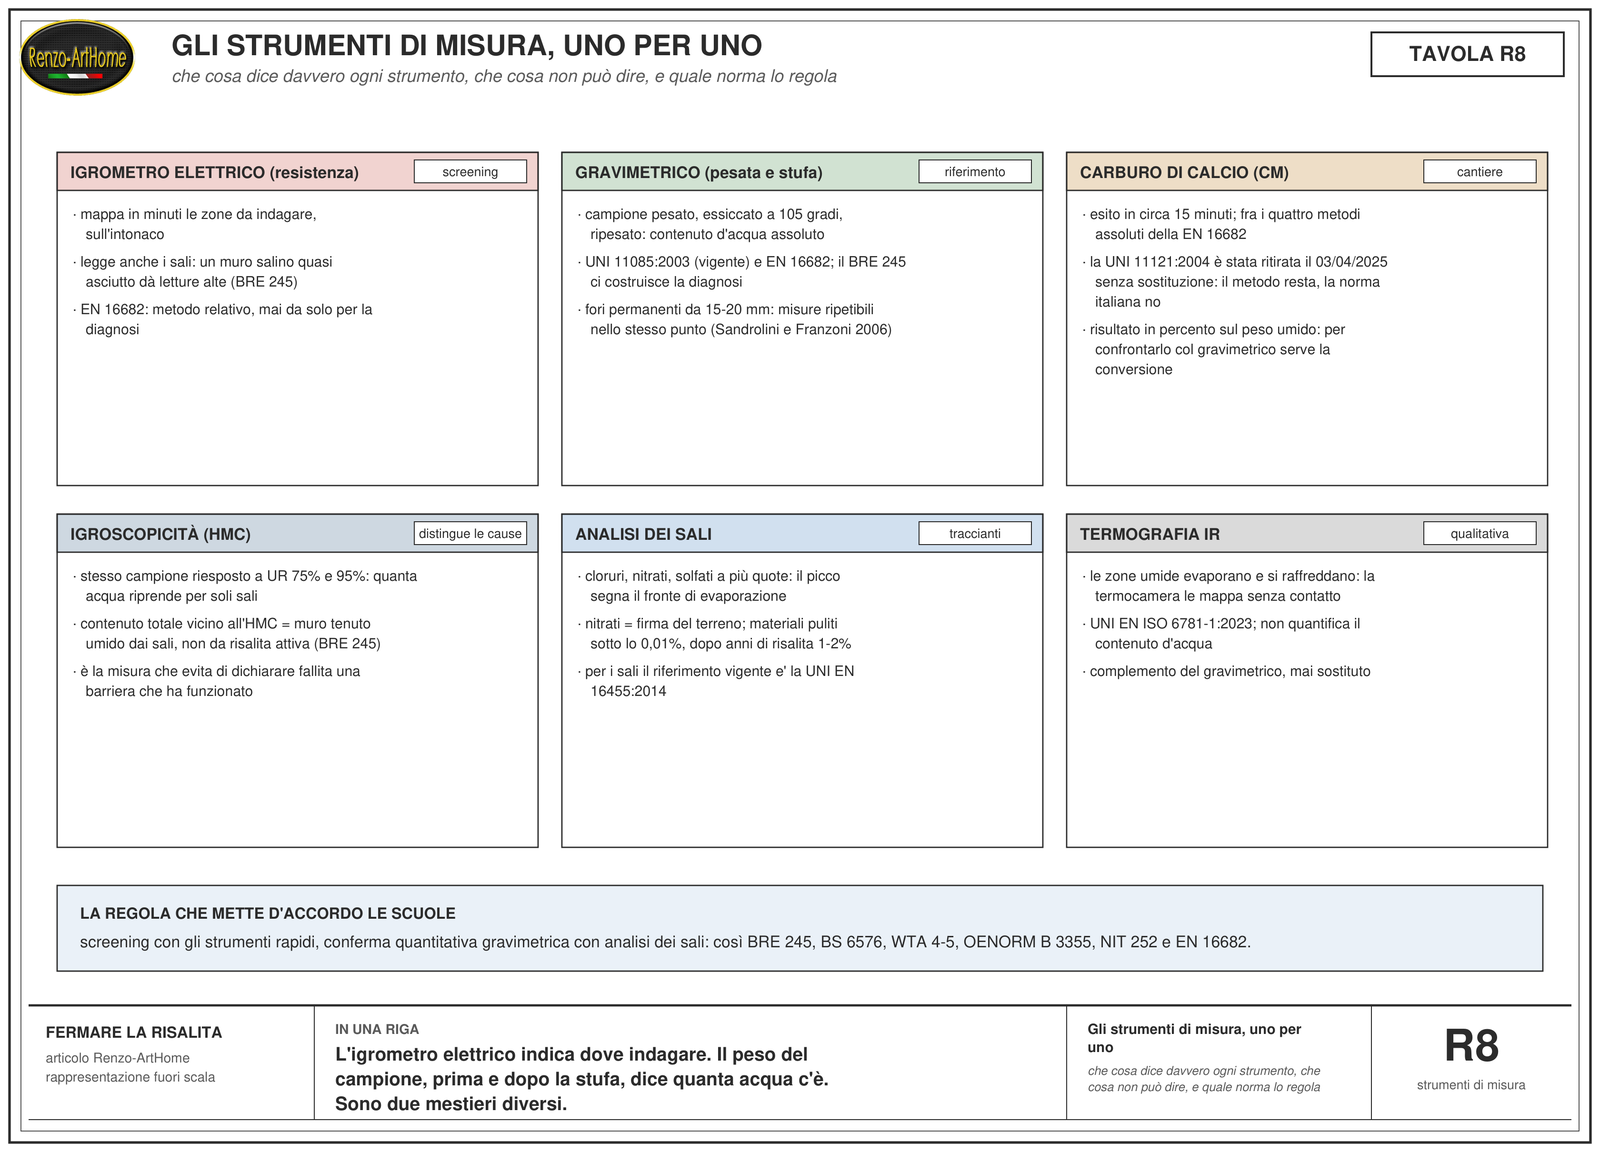Click the bullet 'legge anche i sali'
The width and height of the screenshot is (1600, 1152).
(202, 272)
